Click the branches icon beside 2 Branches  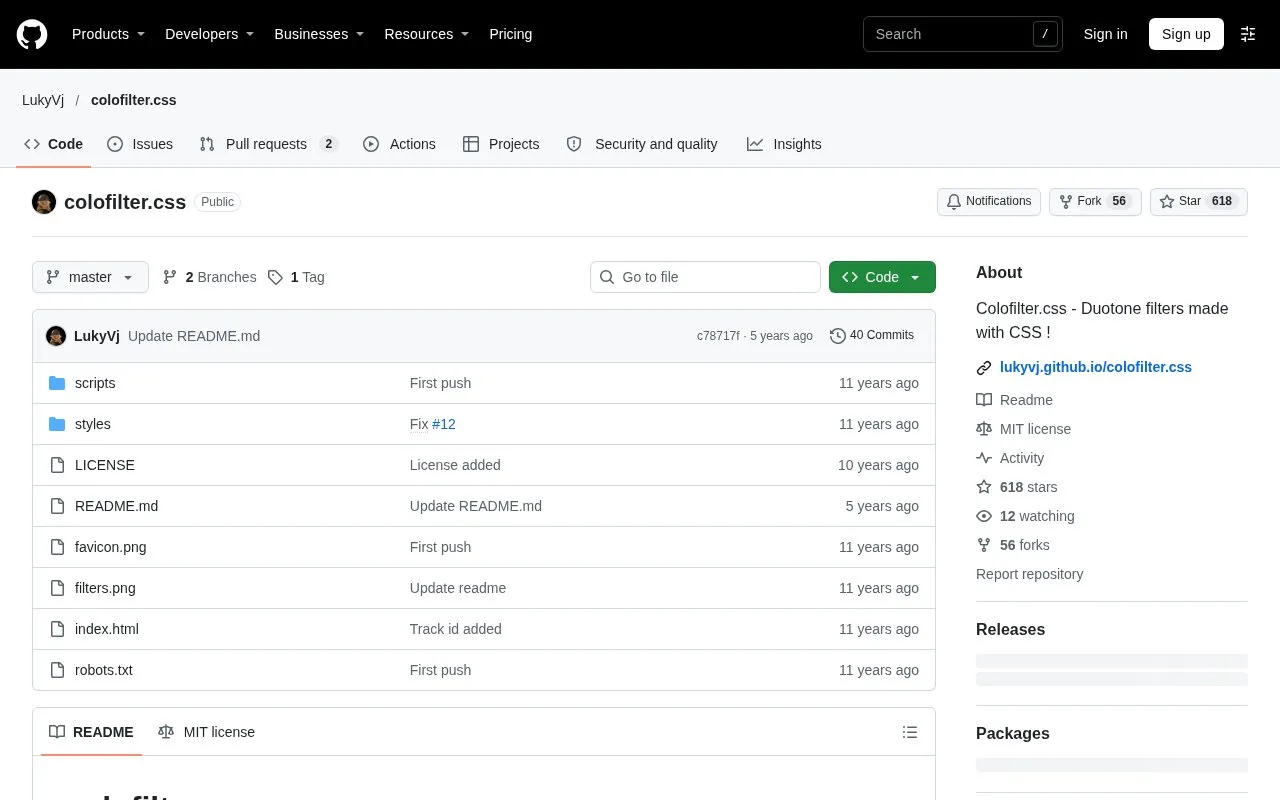[170, 277]
